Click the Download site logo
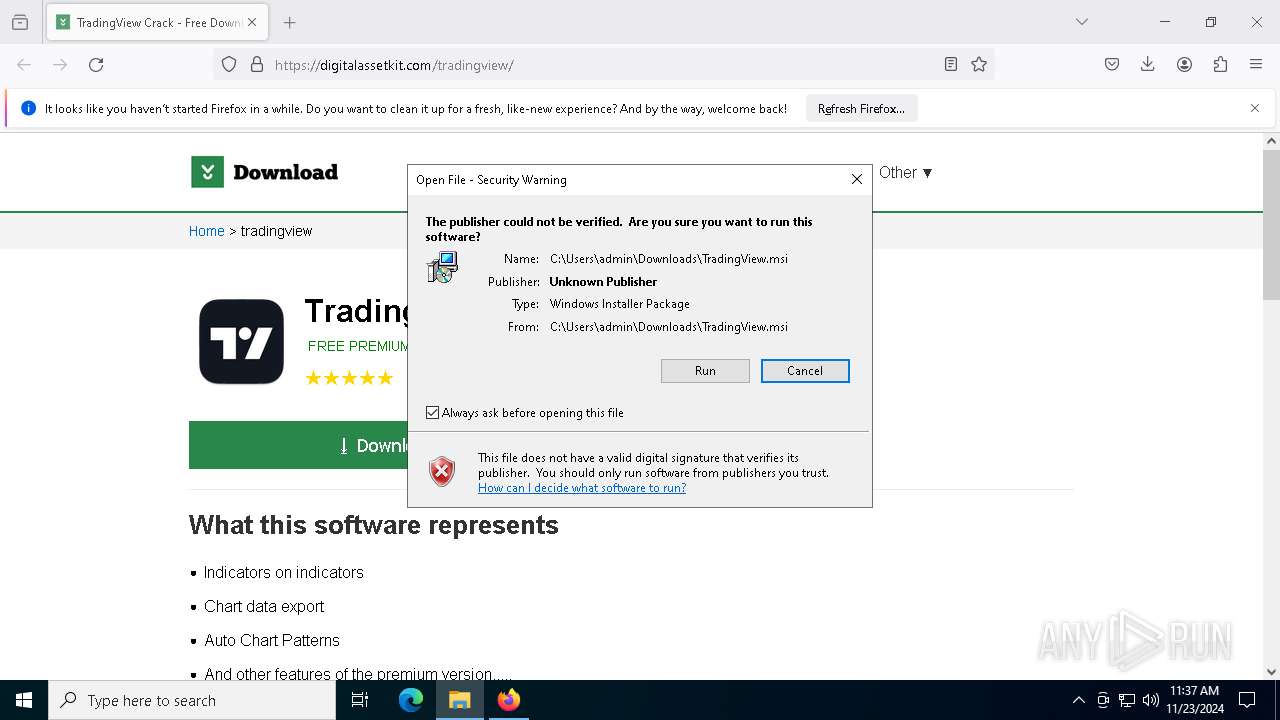1280x720 pixels. tap(265, 172)
